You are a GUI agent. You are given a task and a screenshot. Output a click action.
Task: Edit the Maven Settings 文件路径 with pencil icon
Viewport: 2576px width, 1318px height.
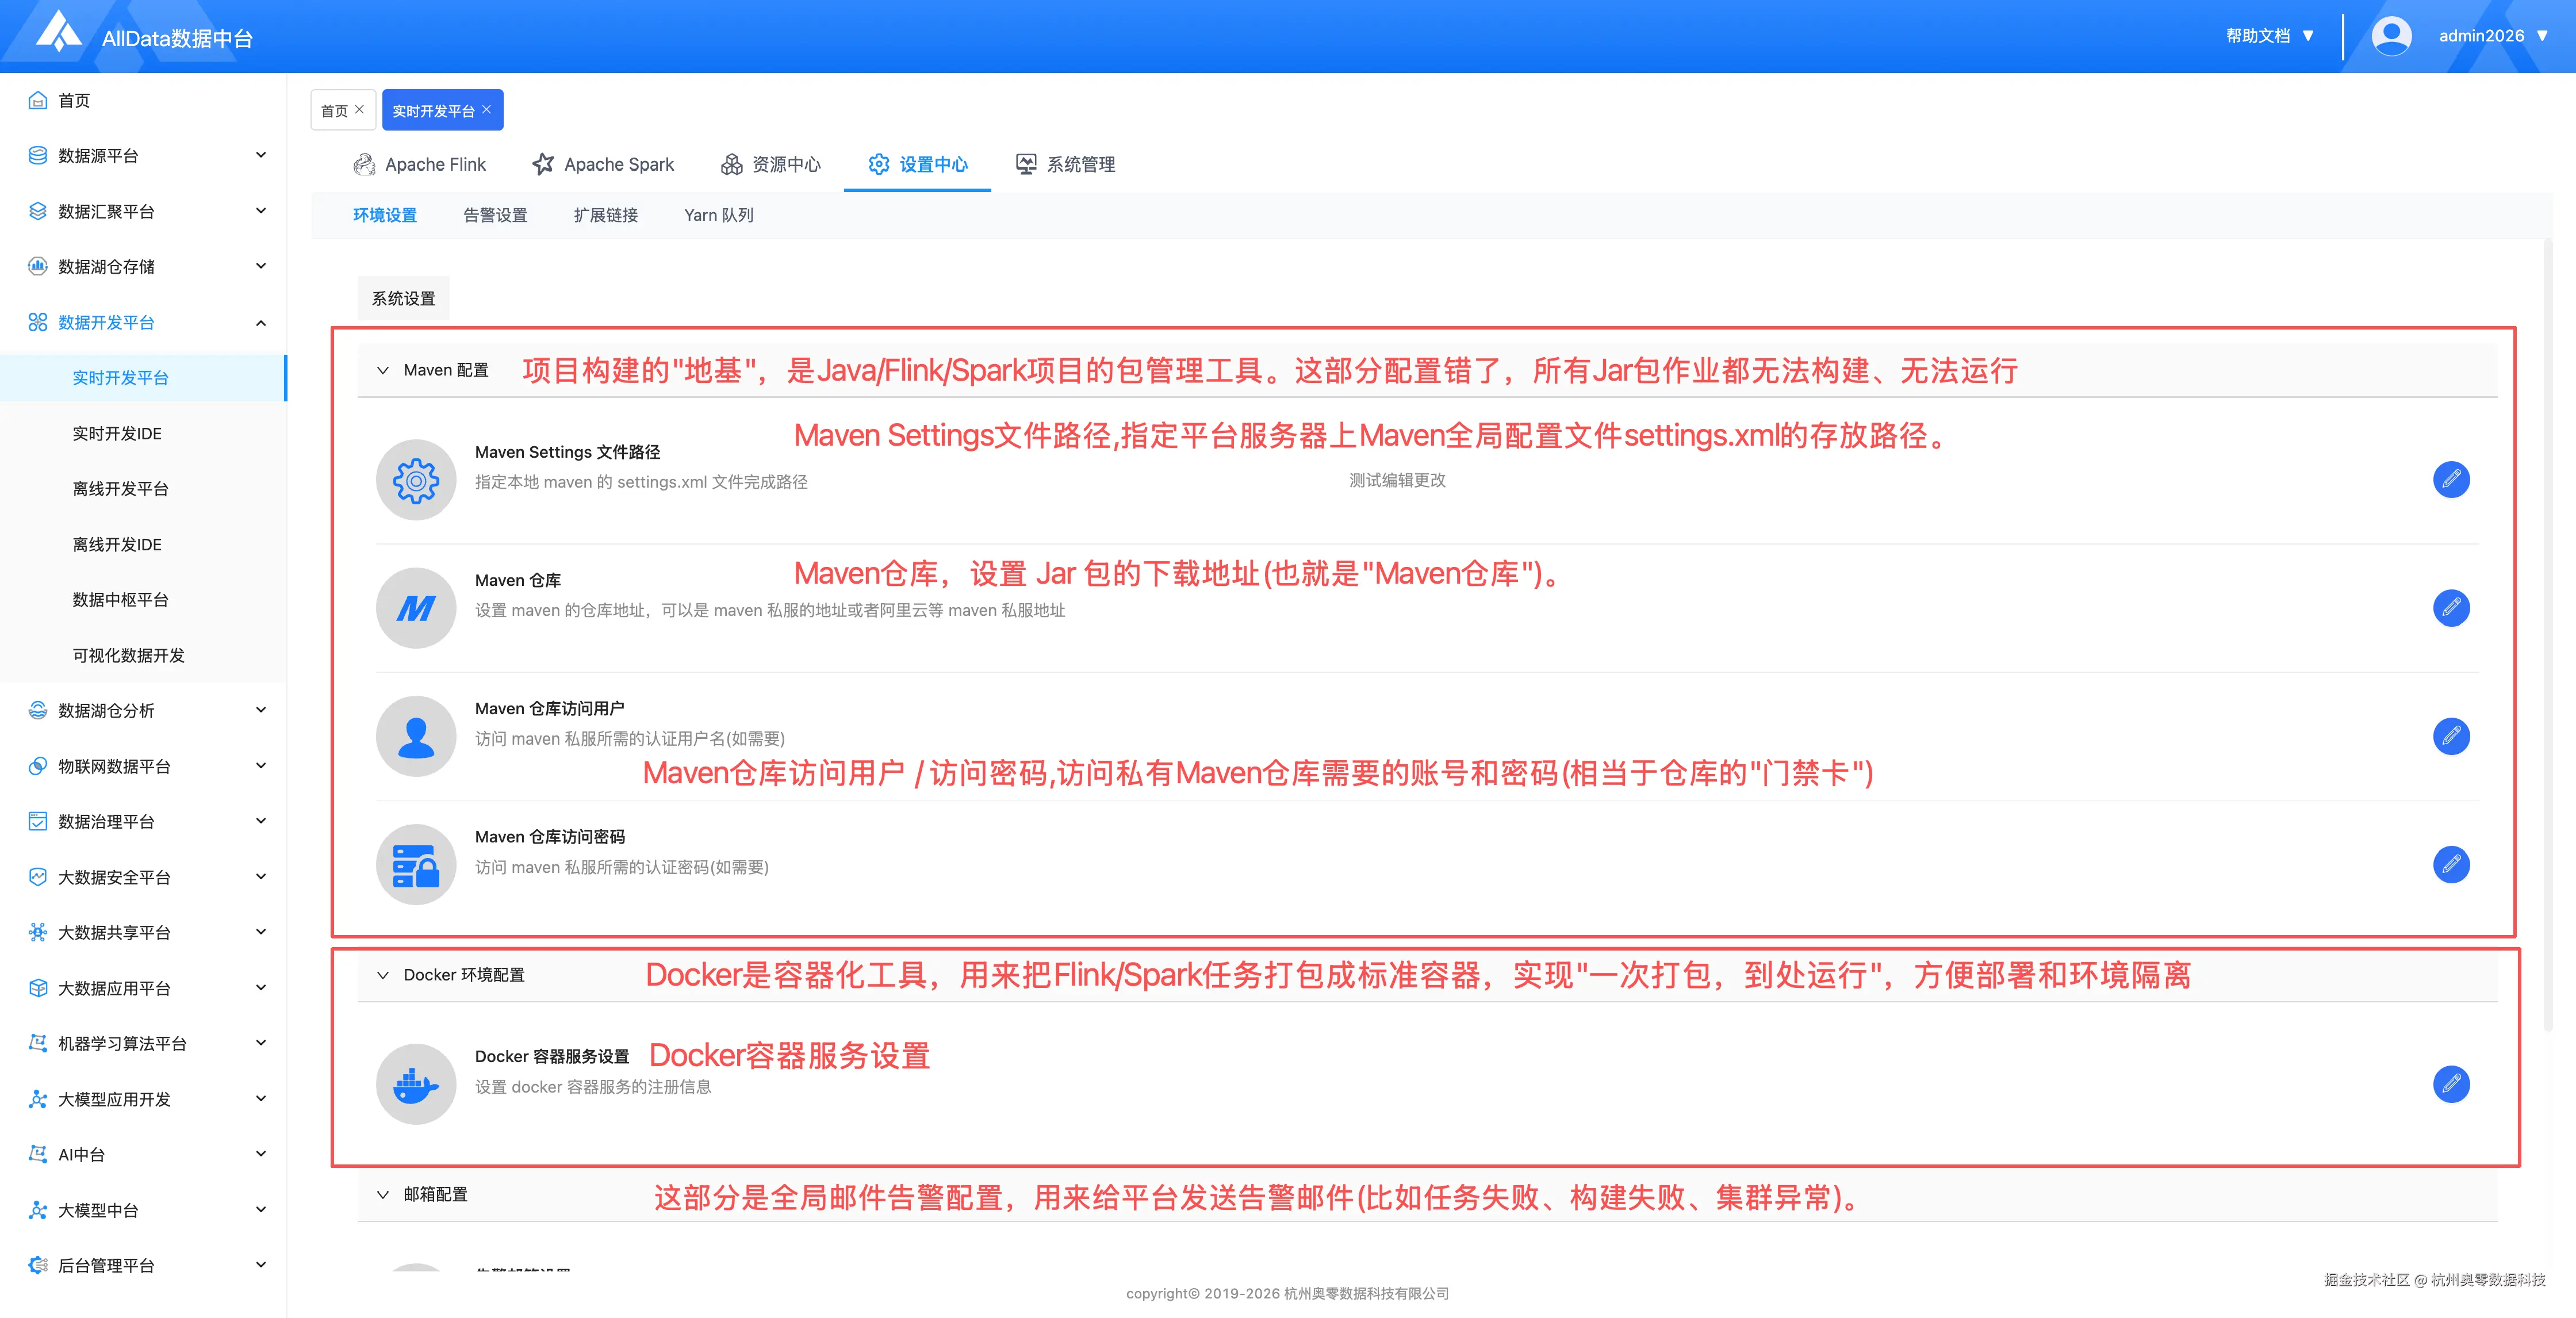click(2451, 480)
